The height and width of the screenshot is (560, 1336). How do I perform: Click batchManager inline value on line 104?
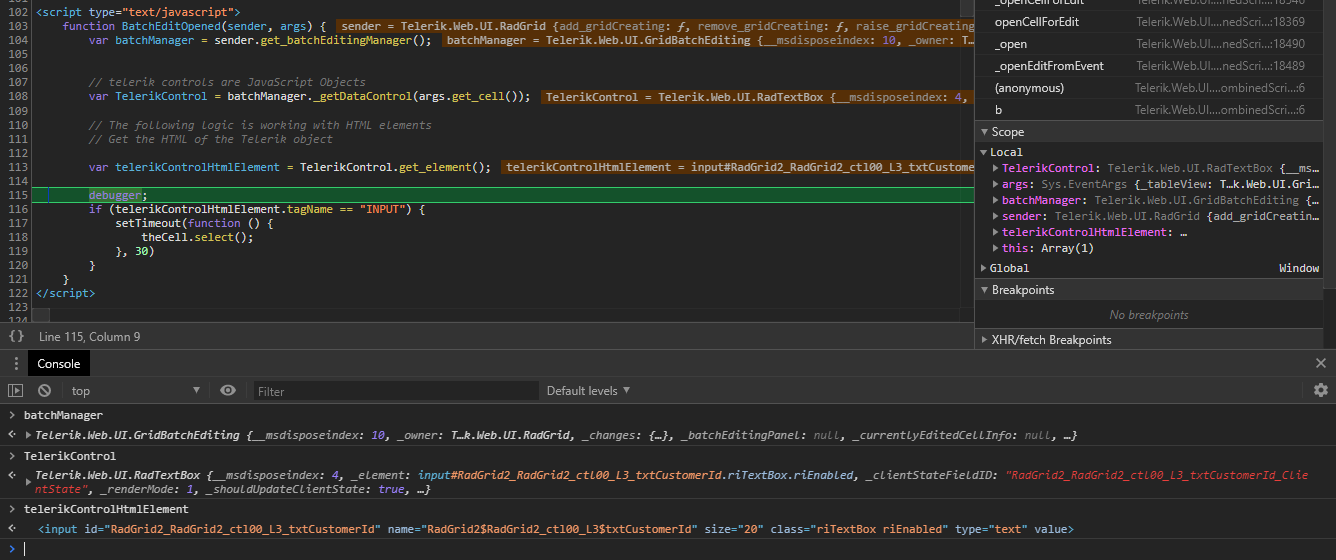pyautogui.click(x=708, y=40)
